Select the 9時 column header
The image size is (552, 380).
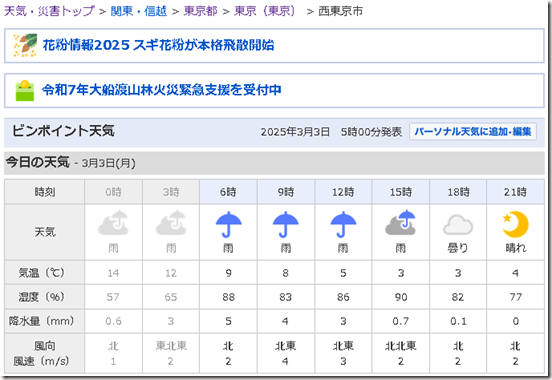click(x=286, y=192)
